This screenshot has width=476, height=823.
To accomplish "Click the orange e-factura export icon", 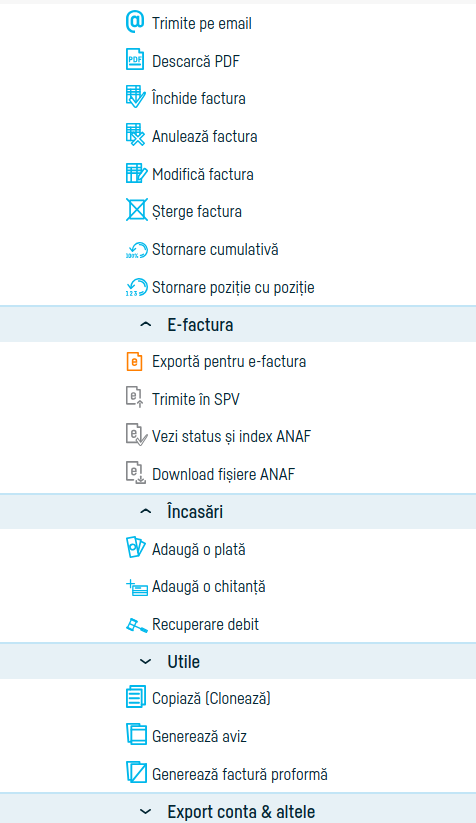I will pyautogui.click(x=135, y=362).
